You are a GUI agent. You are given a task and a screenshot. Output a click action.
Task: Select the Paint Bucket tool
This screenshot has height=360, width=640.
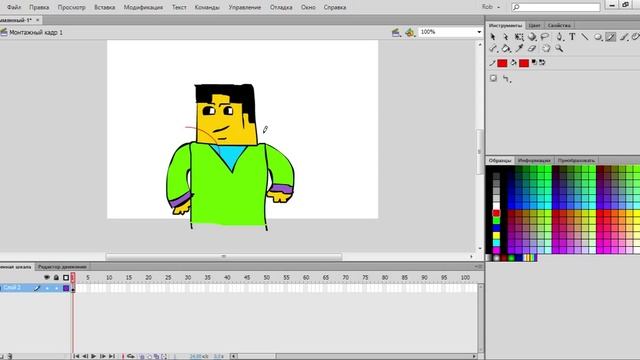coord(506,49)
